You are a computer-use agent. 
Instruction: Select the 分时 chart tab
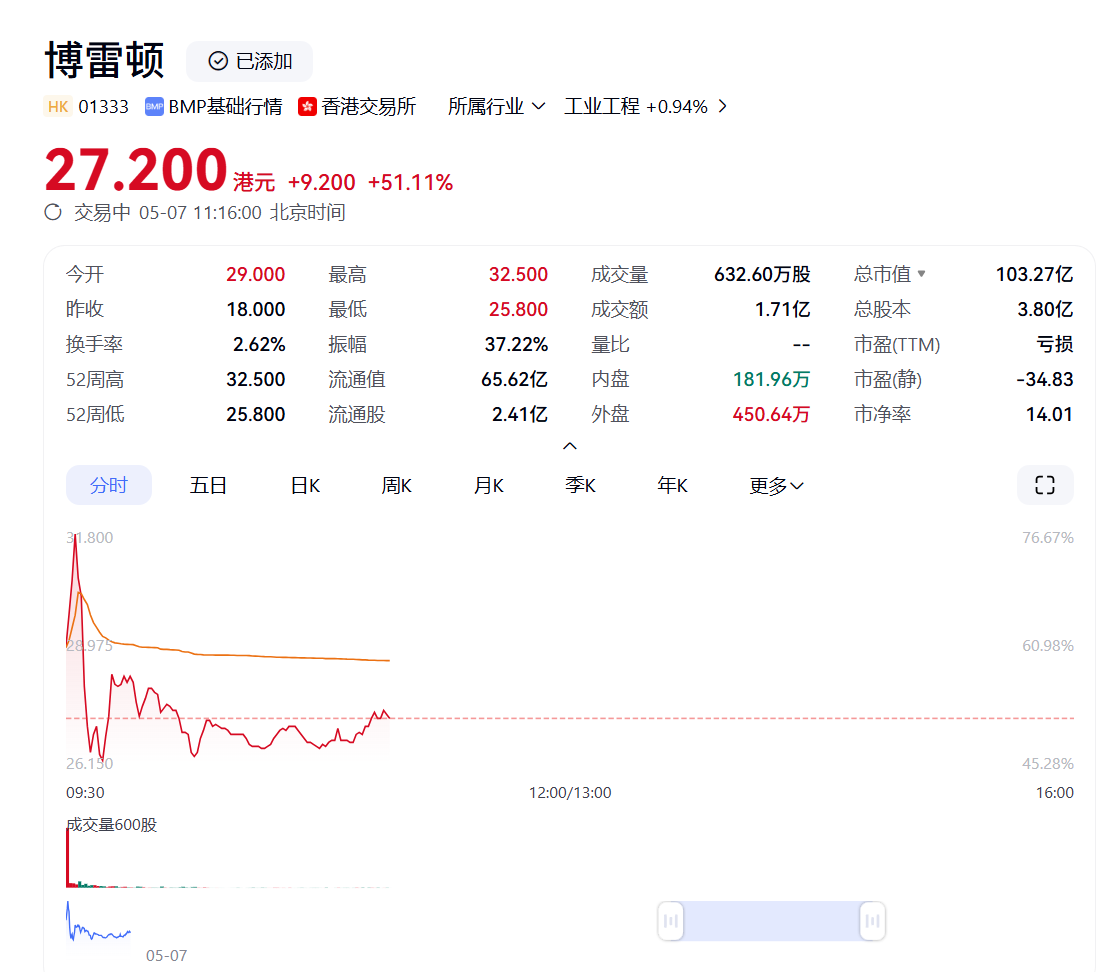pyautogui.click(x=109, y=485)
